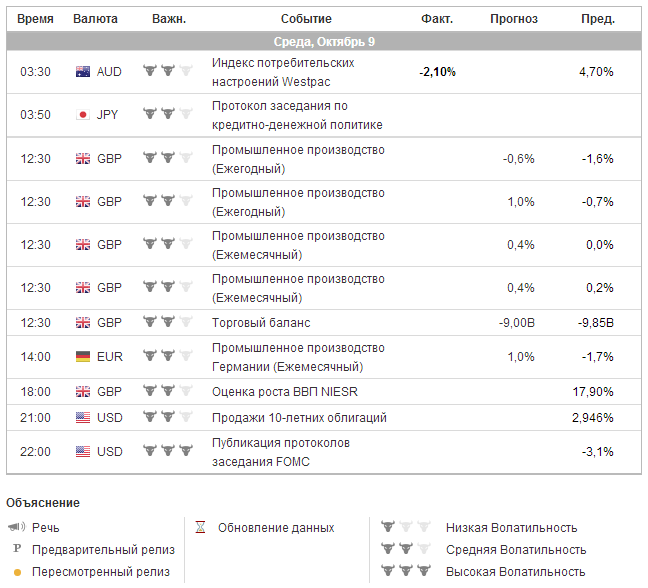Select the Продажи 10-летних облигаций row
Screen dimensions: 648x588
coord(299,418)
